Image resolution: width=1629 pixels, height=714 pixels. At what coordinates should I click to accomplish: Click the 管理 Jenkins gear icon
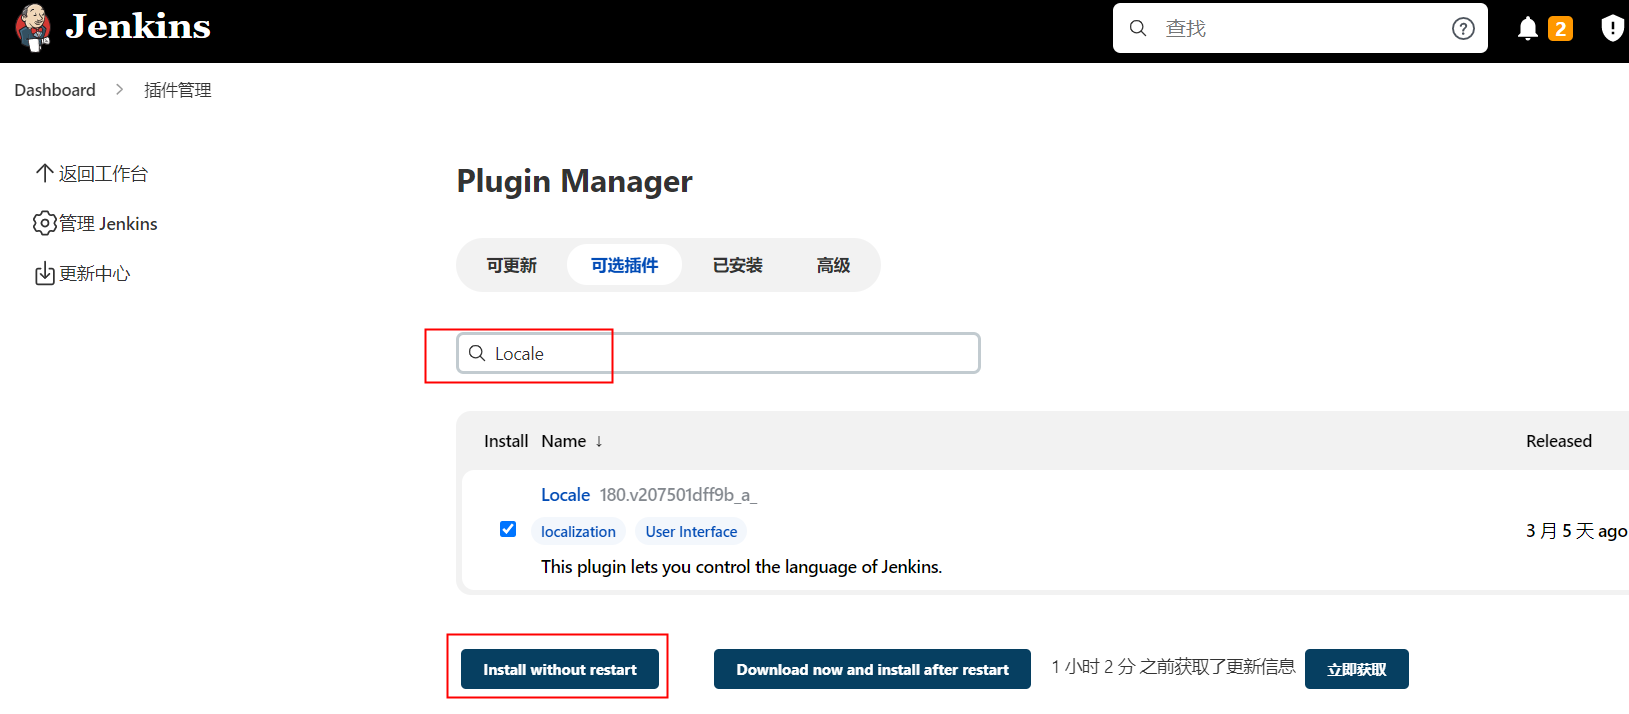(x=44, y=223)
